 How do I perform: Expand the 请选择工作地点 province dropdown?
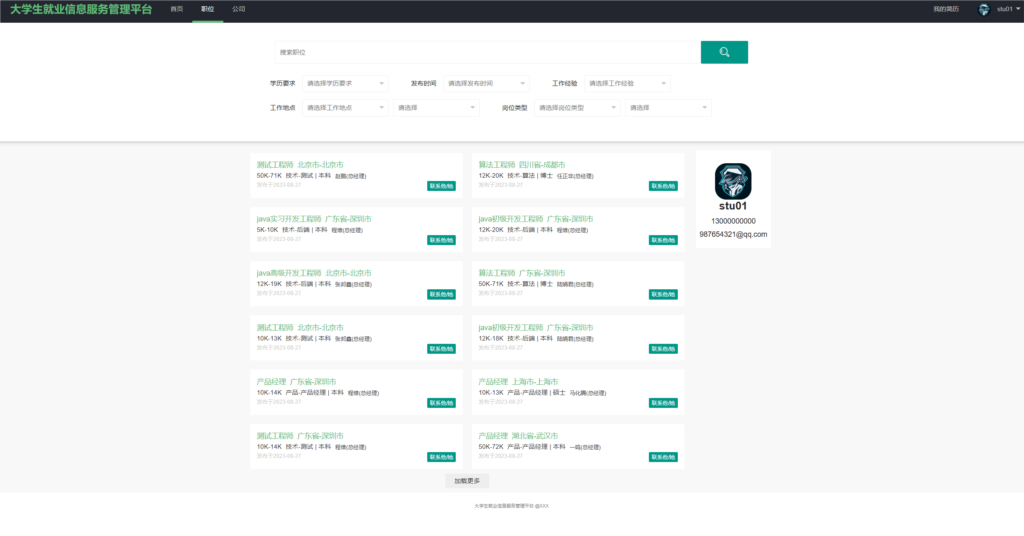pyautogui.click(x=345, y=108)
